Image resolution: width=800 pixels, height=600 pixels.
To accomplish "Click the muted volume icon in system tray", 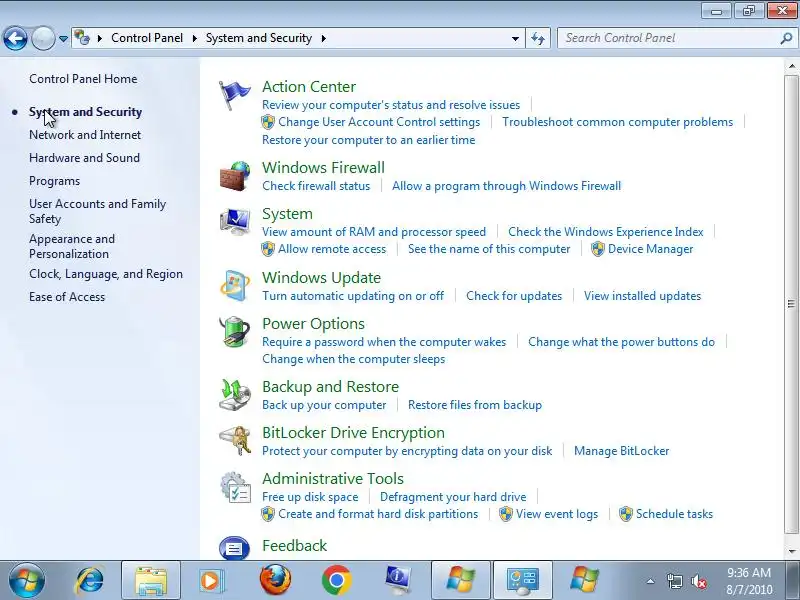I will coord(698,581).
